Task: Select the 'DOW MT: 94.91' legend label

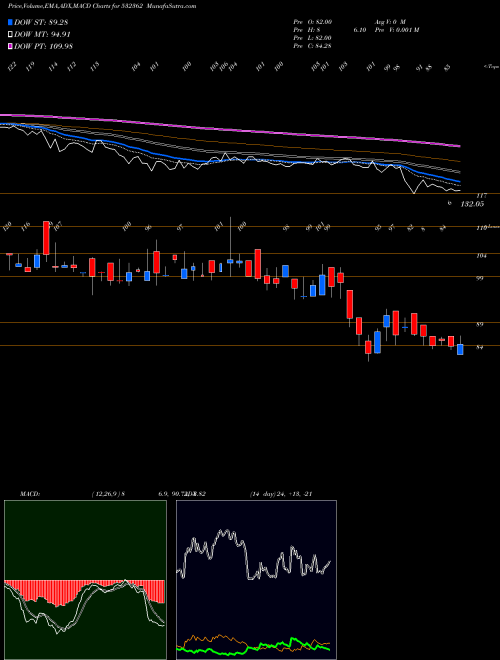Action: tap(42, 34)
